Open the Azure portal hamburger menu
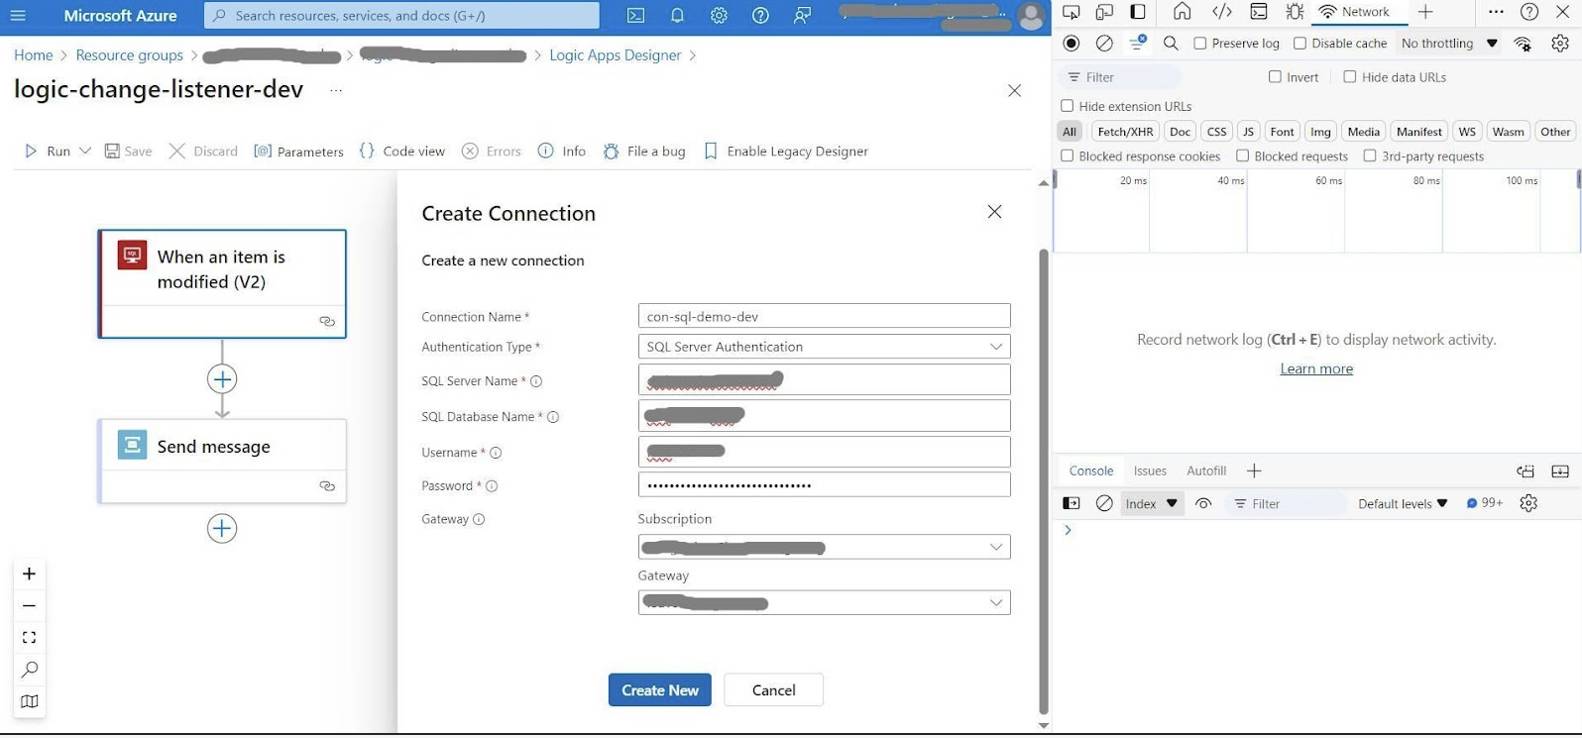Image resolution: width=1582 pixels, height=738 pixels. pyautogui.click(x=18, y=15)
